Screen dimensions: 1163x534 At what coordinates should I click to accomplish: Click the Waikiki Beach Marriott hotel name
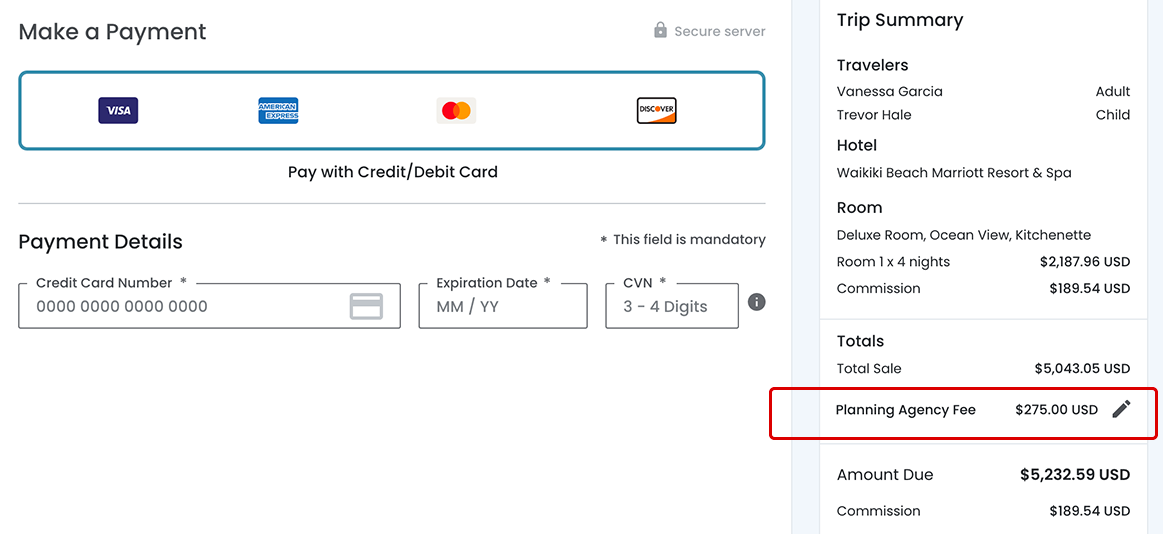click(953, 173)
